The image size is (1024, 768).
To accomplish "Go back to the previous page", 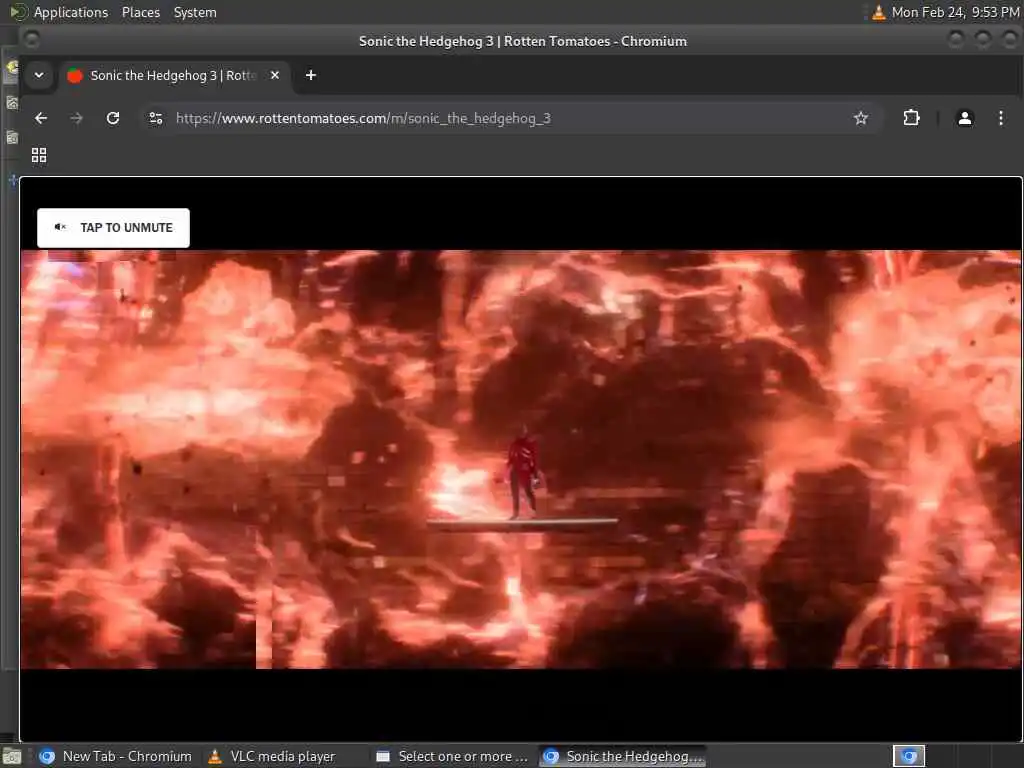I will pyautogui.click(x=41, y=118).
